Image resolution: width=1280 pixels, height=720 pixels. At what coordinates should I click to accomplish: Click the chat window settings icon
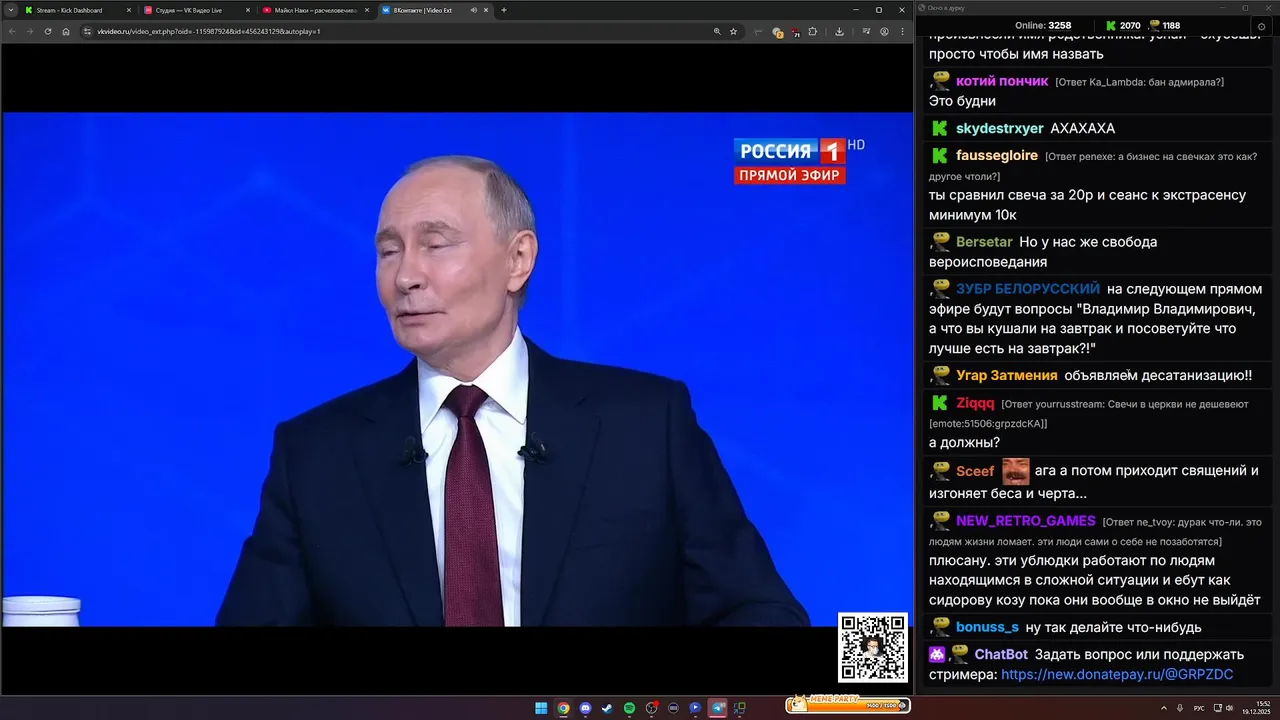coord(1260,26)
